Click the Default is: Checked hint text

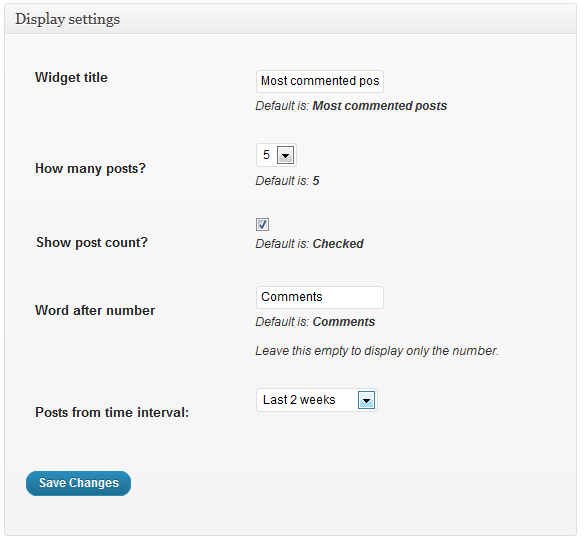point(309,244)
